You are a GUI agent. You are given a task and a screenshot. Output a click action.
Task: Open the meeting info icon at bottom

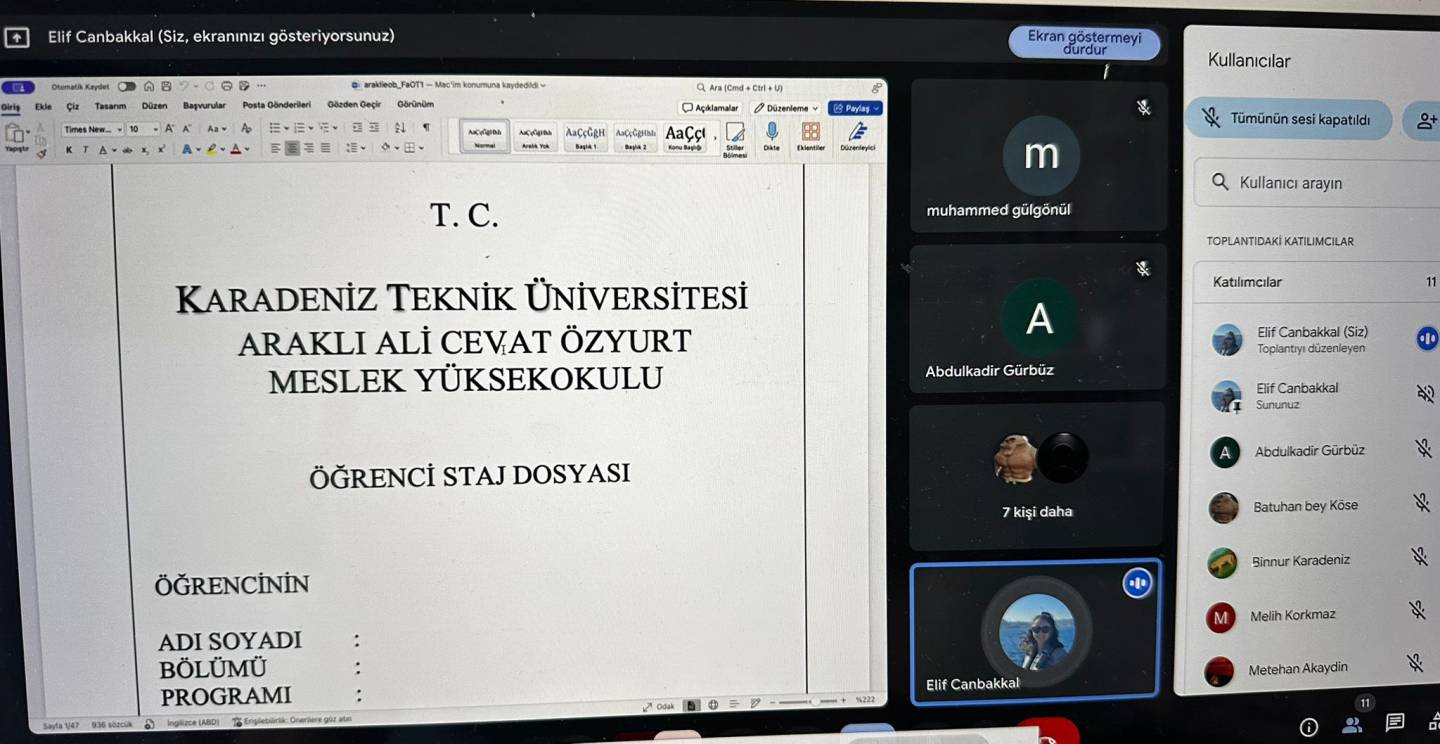[1308, 727]
